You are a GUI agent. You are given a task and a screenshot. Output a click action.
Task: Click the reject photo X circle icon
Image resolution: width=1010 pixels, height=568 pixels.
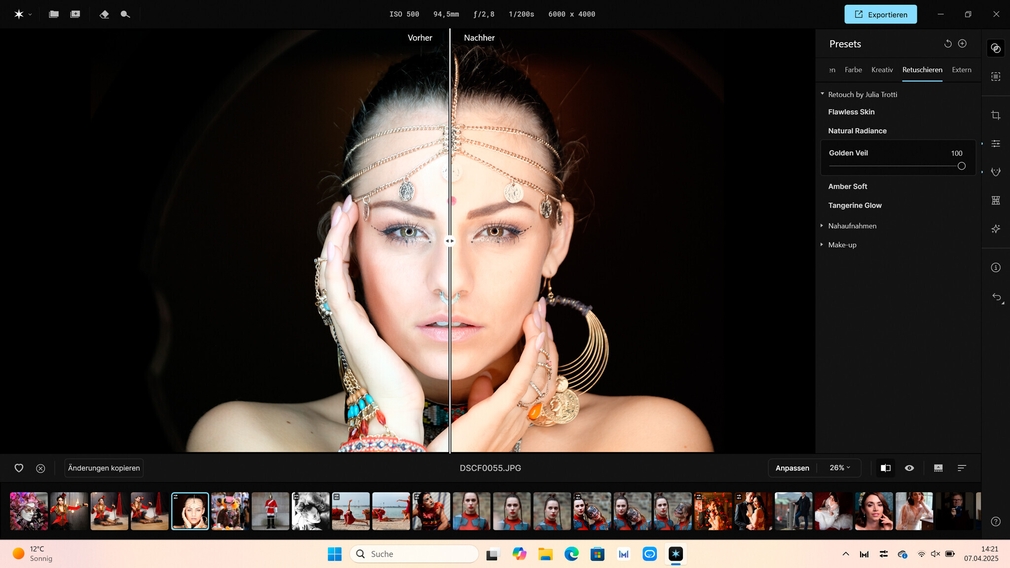tap(40, 468)
